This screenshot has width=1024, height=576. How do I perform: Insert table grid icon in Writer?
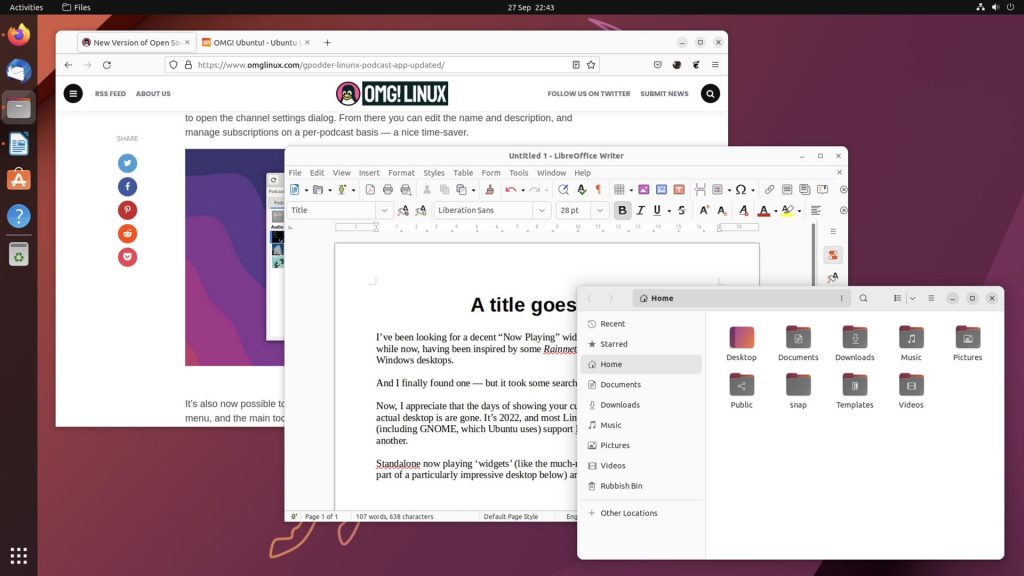pyautogui.click(x=619, y=190)
